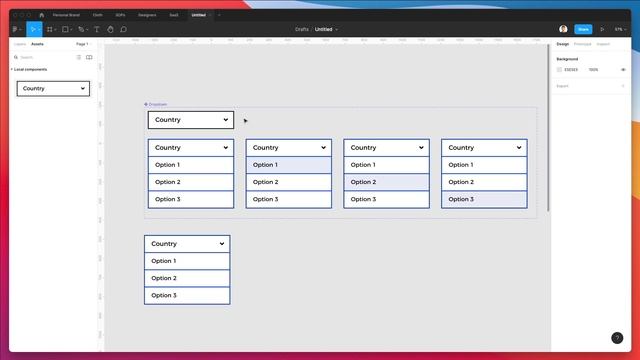Image resolution: width=640 pixels, height=360 pixels.
Task: Switch to the Inspect tab
Action: (x=603, y=44)
